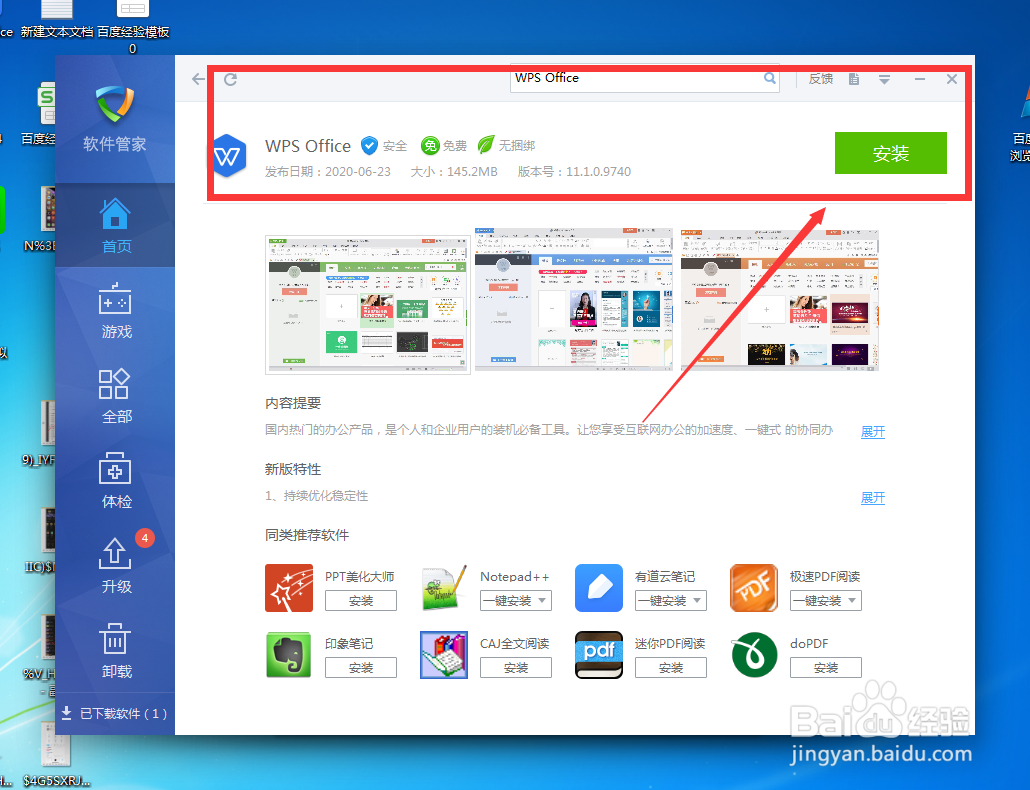Click the search magnifier icon
The width and height of the screenshot is (1030, 790).
tap(769, 79)
